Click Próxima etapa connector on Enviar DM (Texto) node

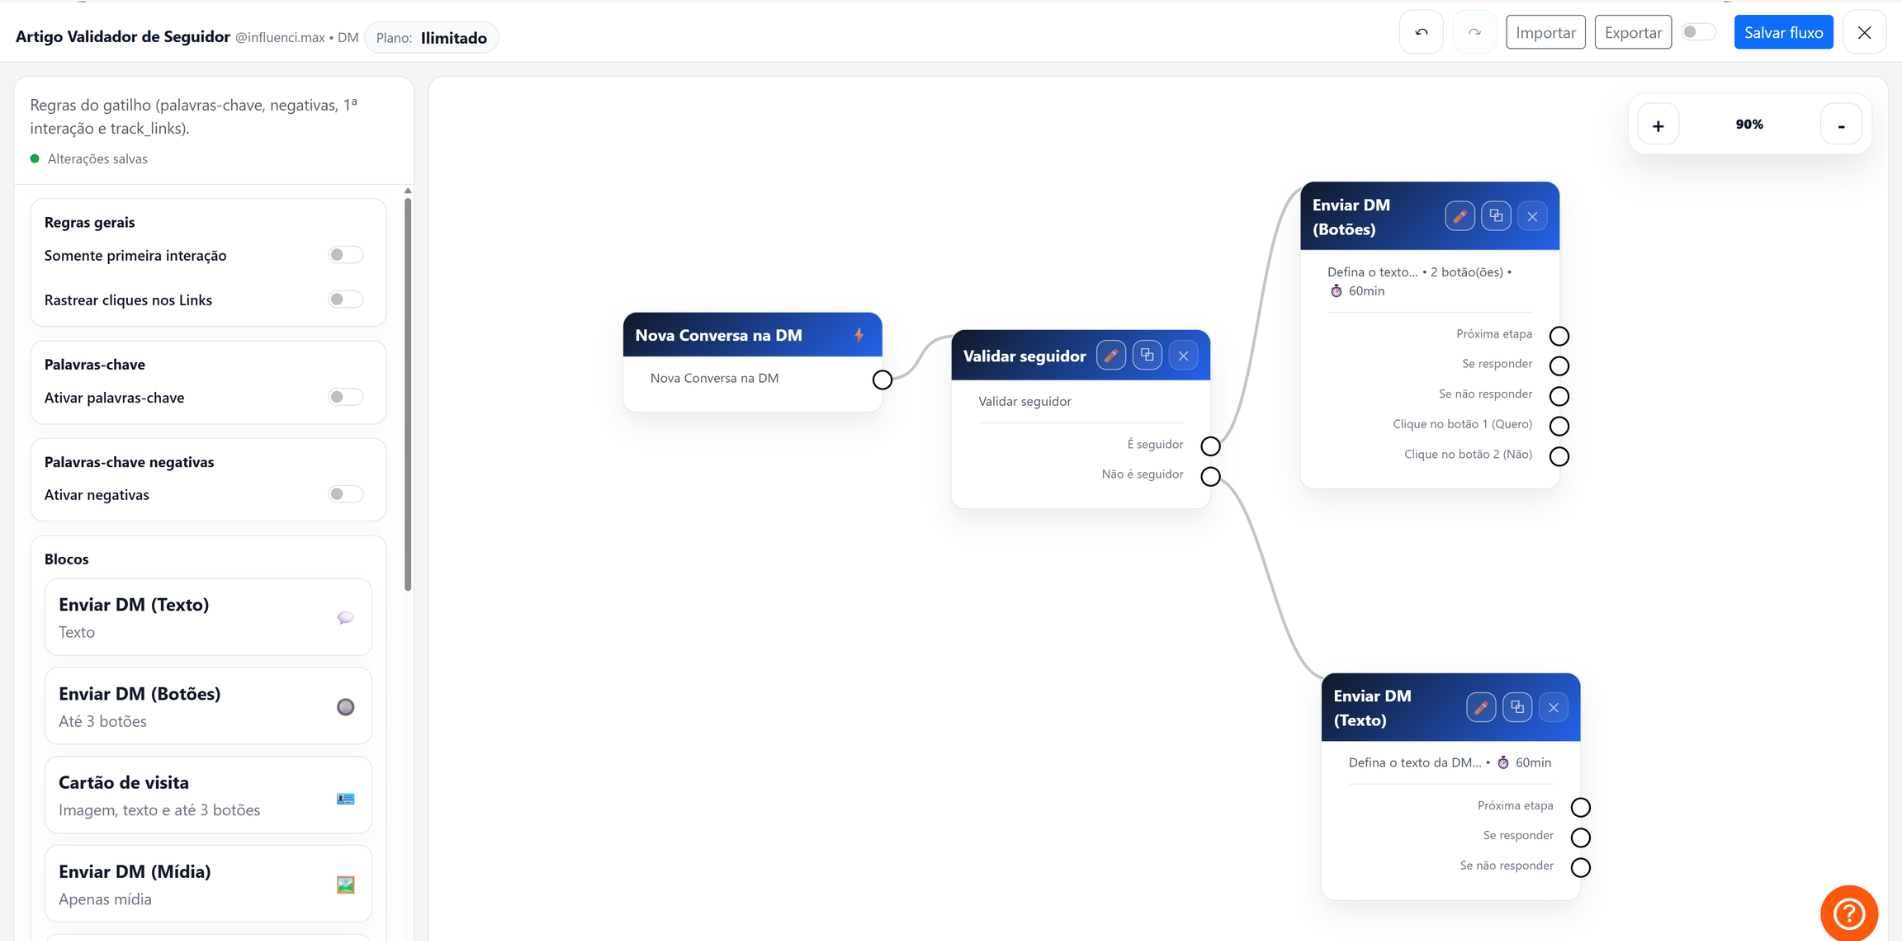(1580, 807)
